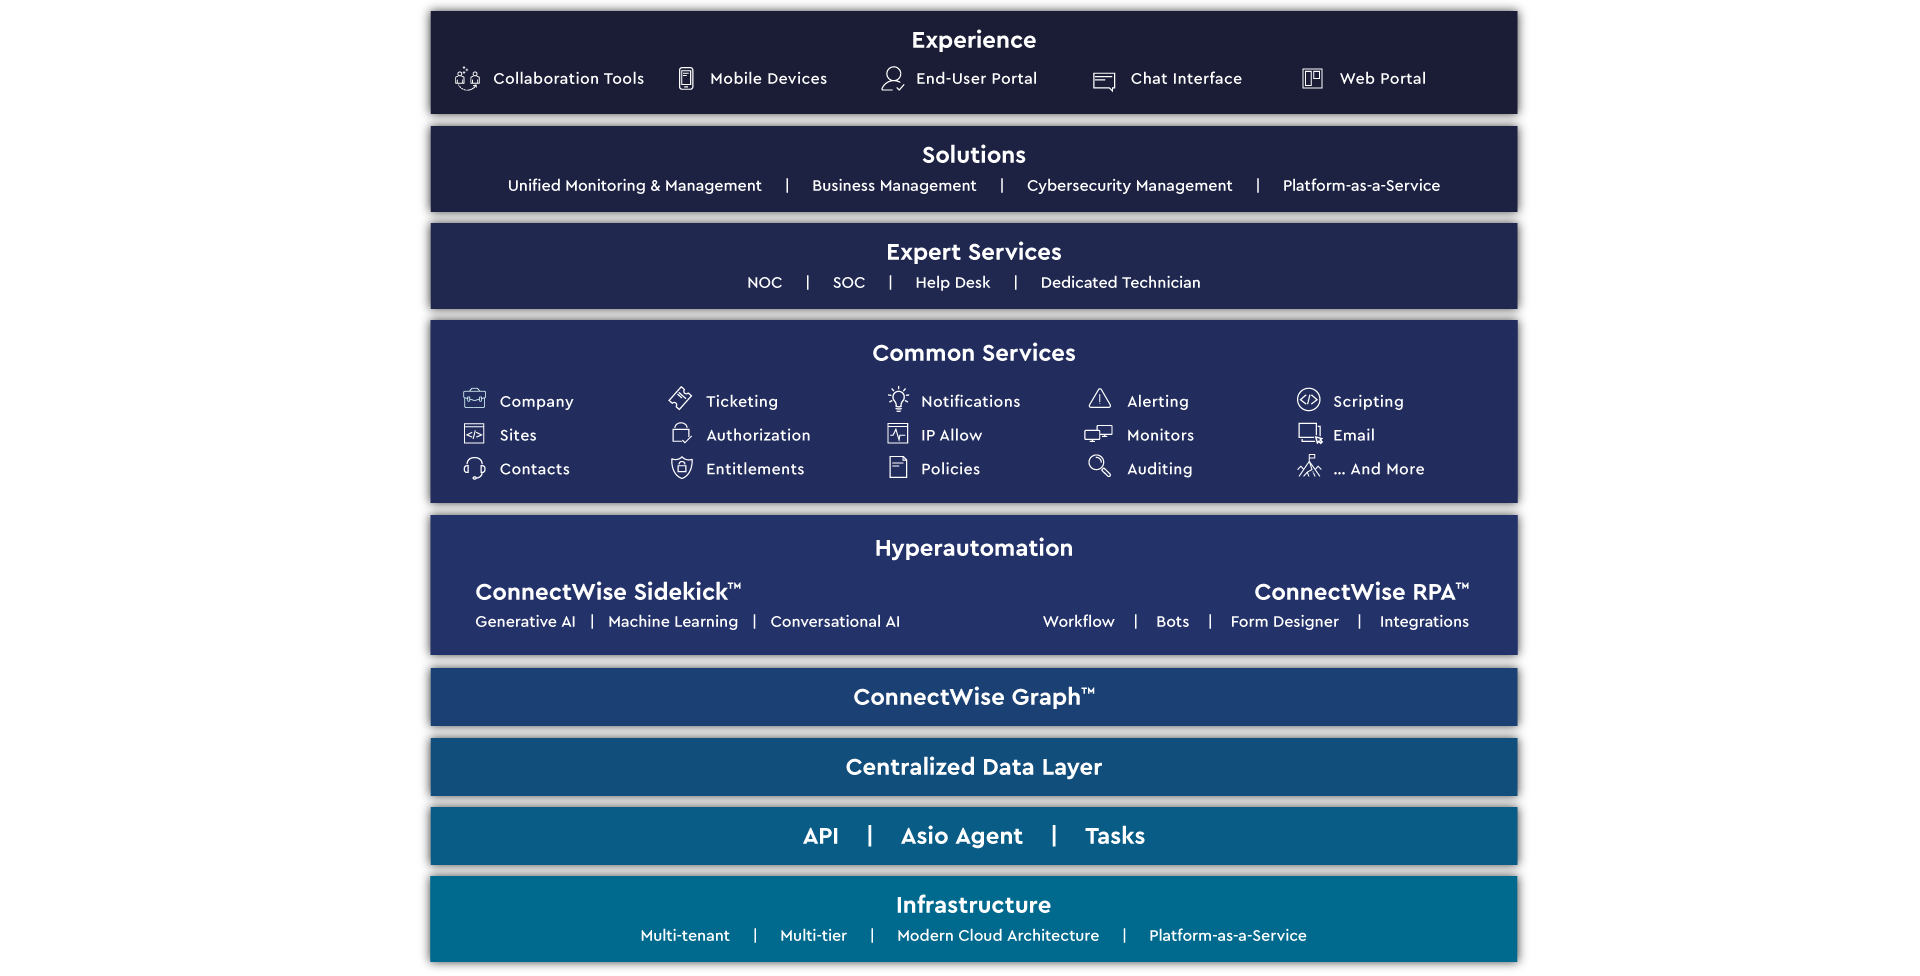Viewport: 1920px width, 976px height.
Task: Select the Infrastructure heading
Action: pyautogui.click(x=973, y=905)
